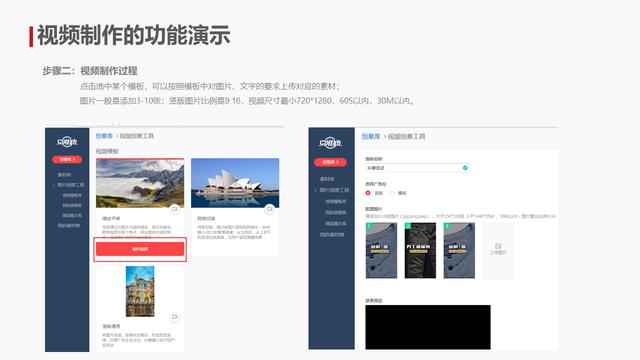Click the logo in the left screenshot's sidebar
Viewport: 640px width, 360px height.
[67, 142]
